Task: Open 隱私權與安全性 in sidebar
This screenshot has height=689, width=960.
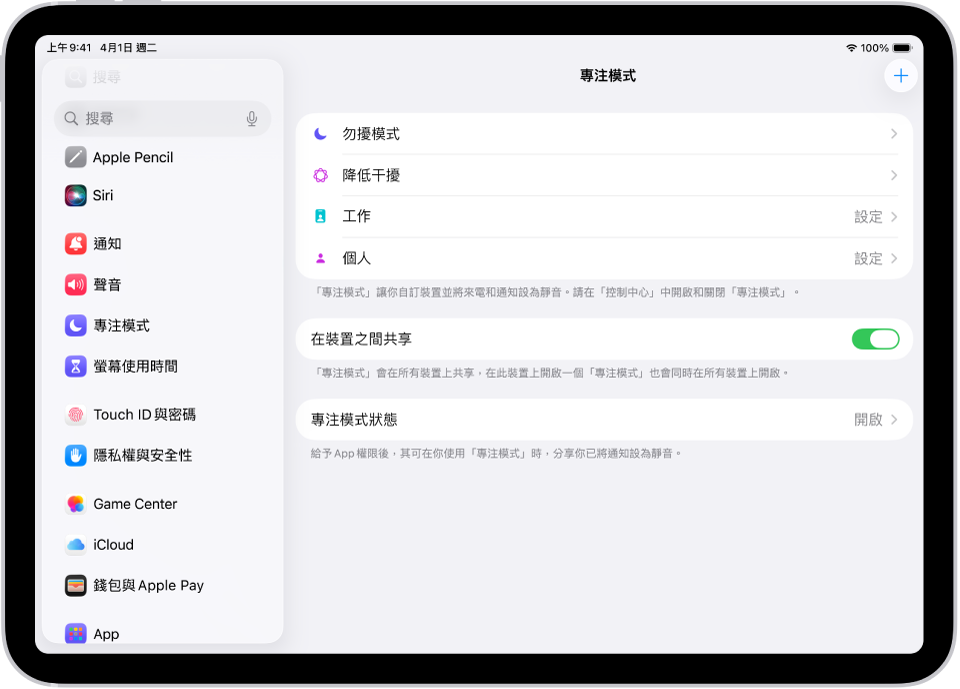Action: (163, 456)
